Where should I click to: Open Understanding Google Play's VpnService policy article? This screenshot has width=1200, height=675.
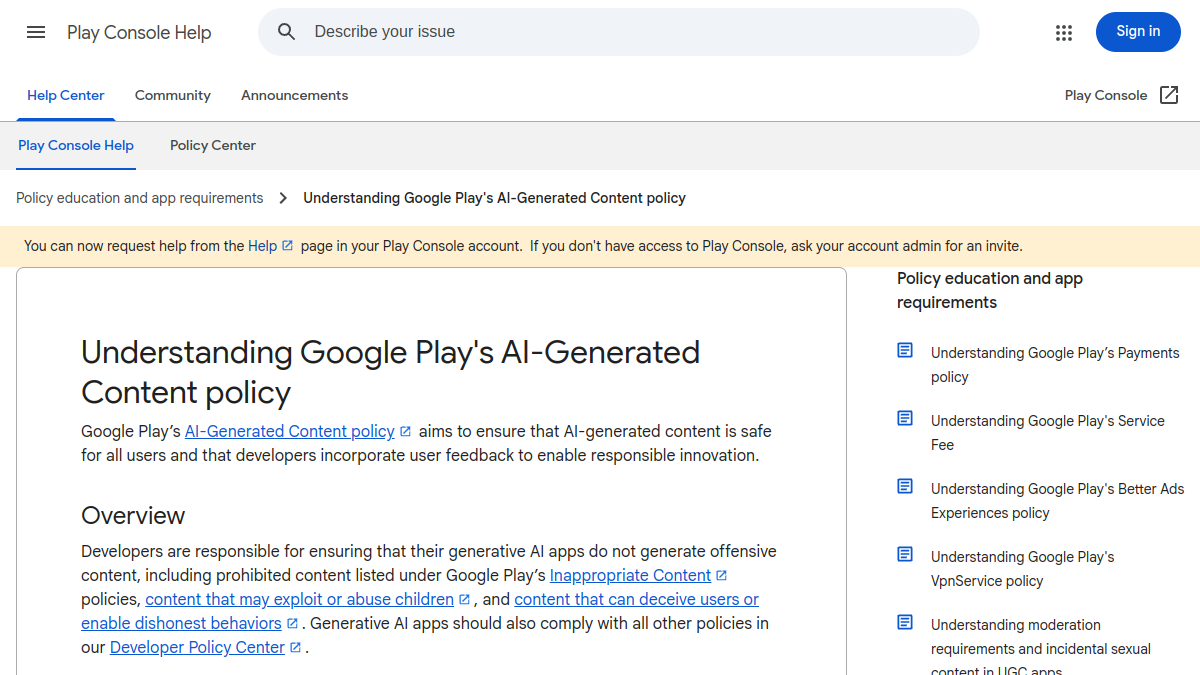point(1023,569)
